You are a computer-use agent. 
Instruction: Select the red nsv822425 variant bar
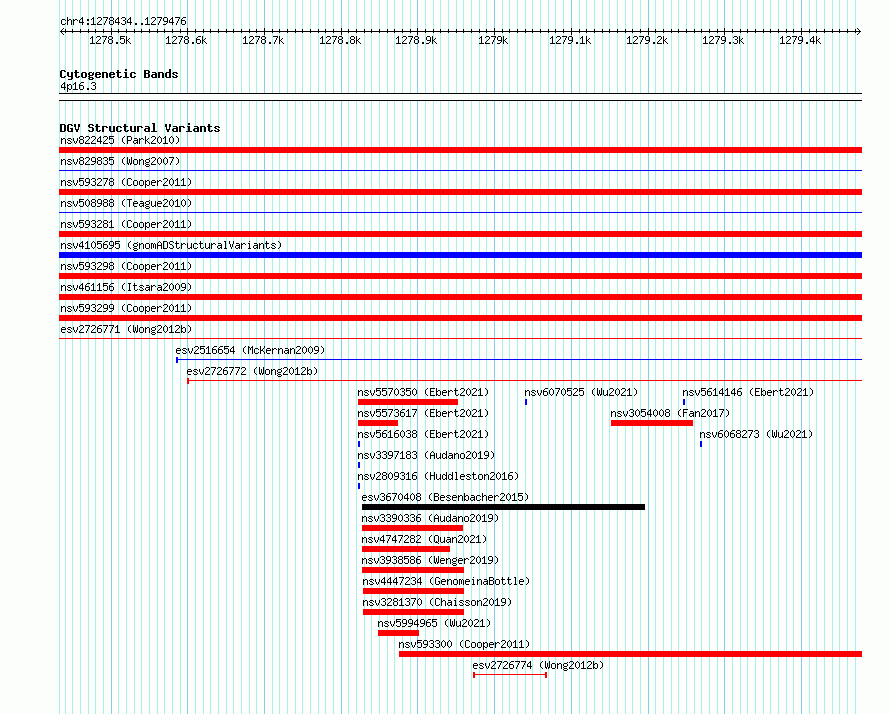coord(460,150)
